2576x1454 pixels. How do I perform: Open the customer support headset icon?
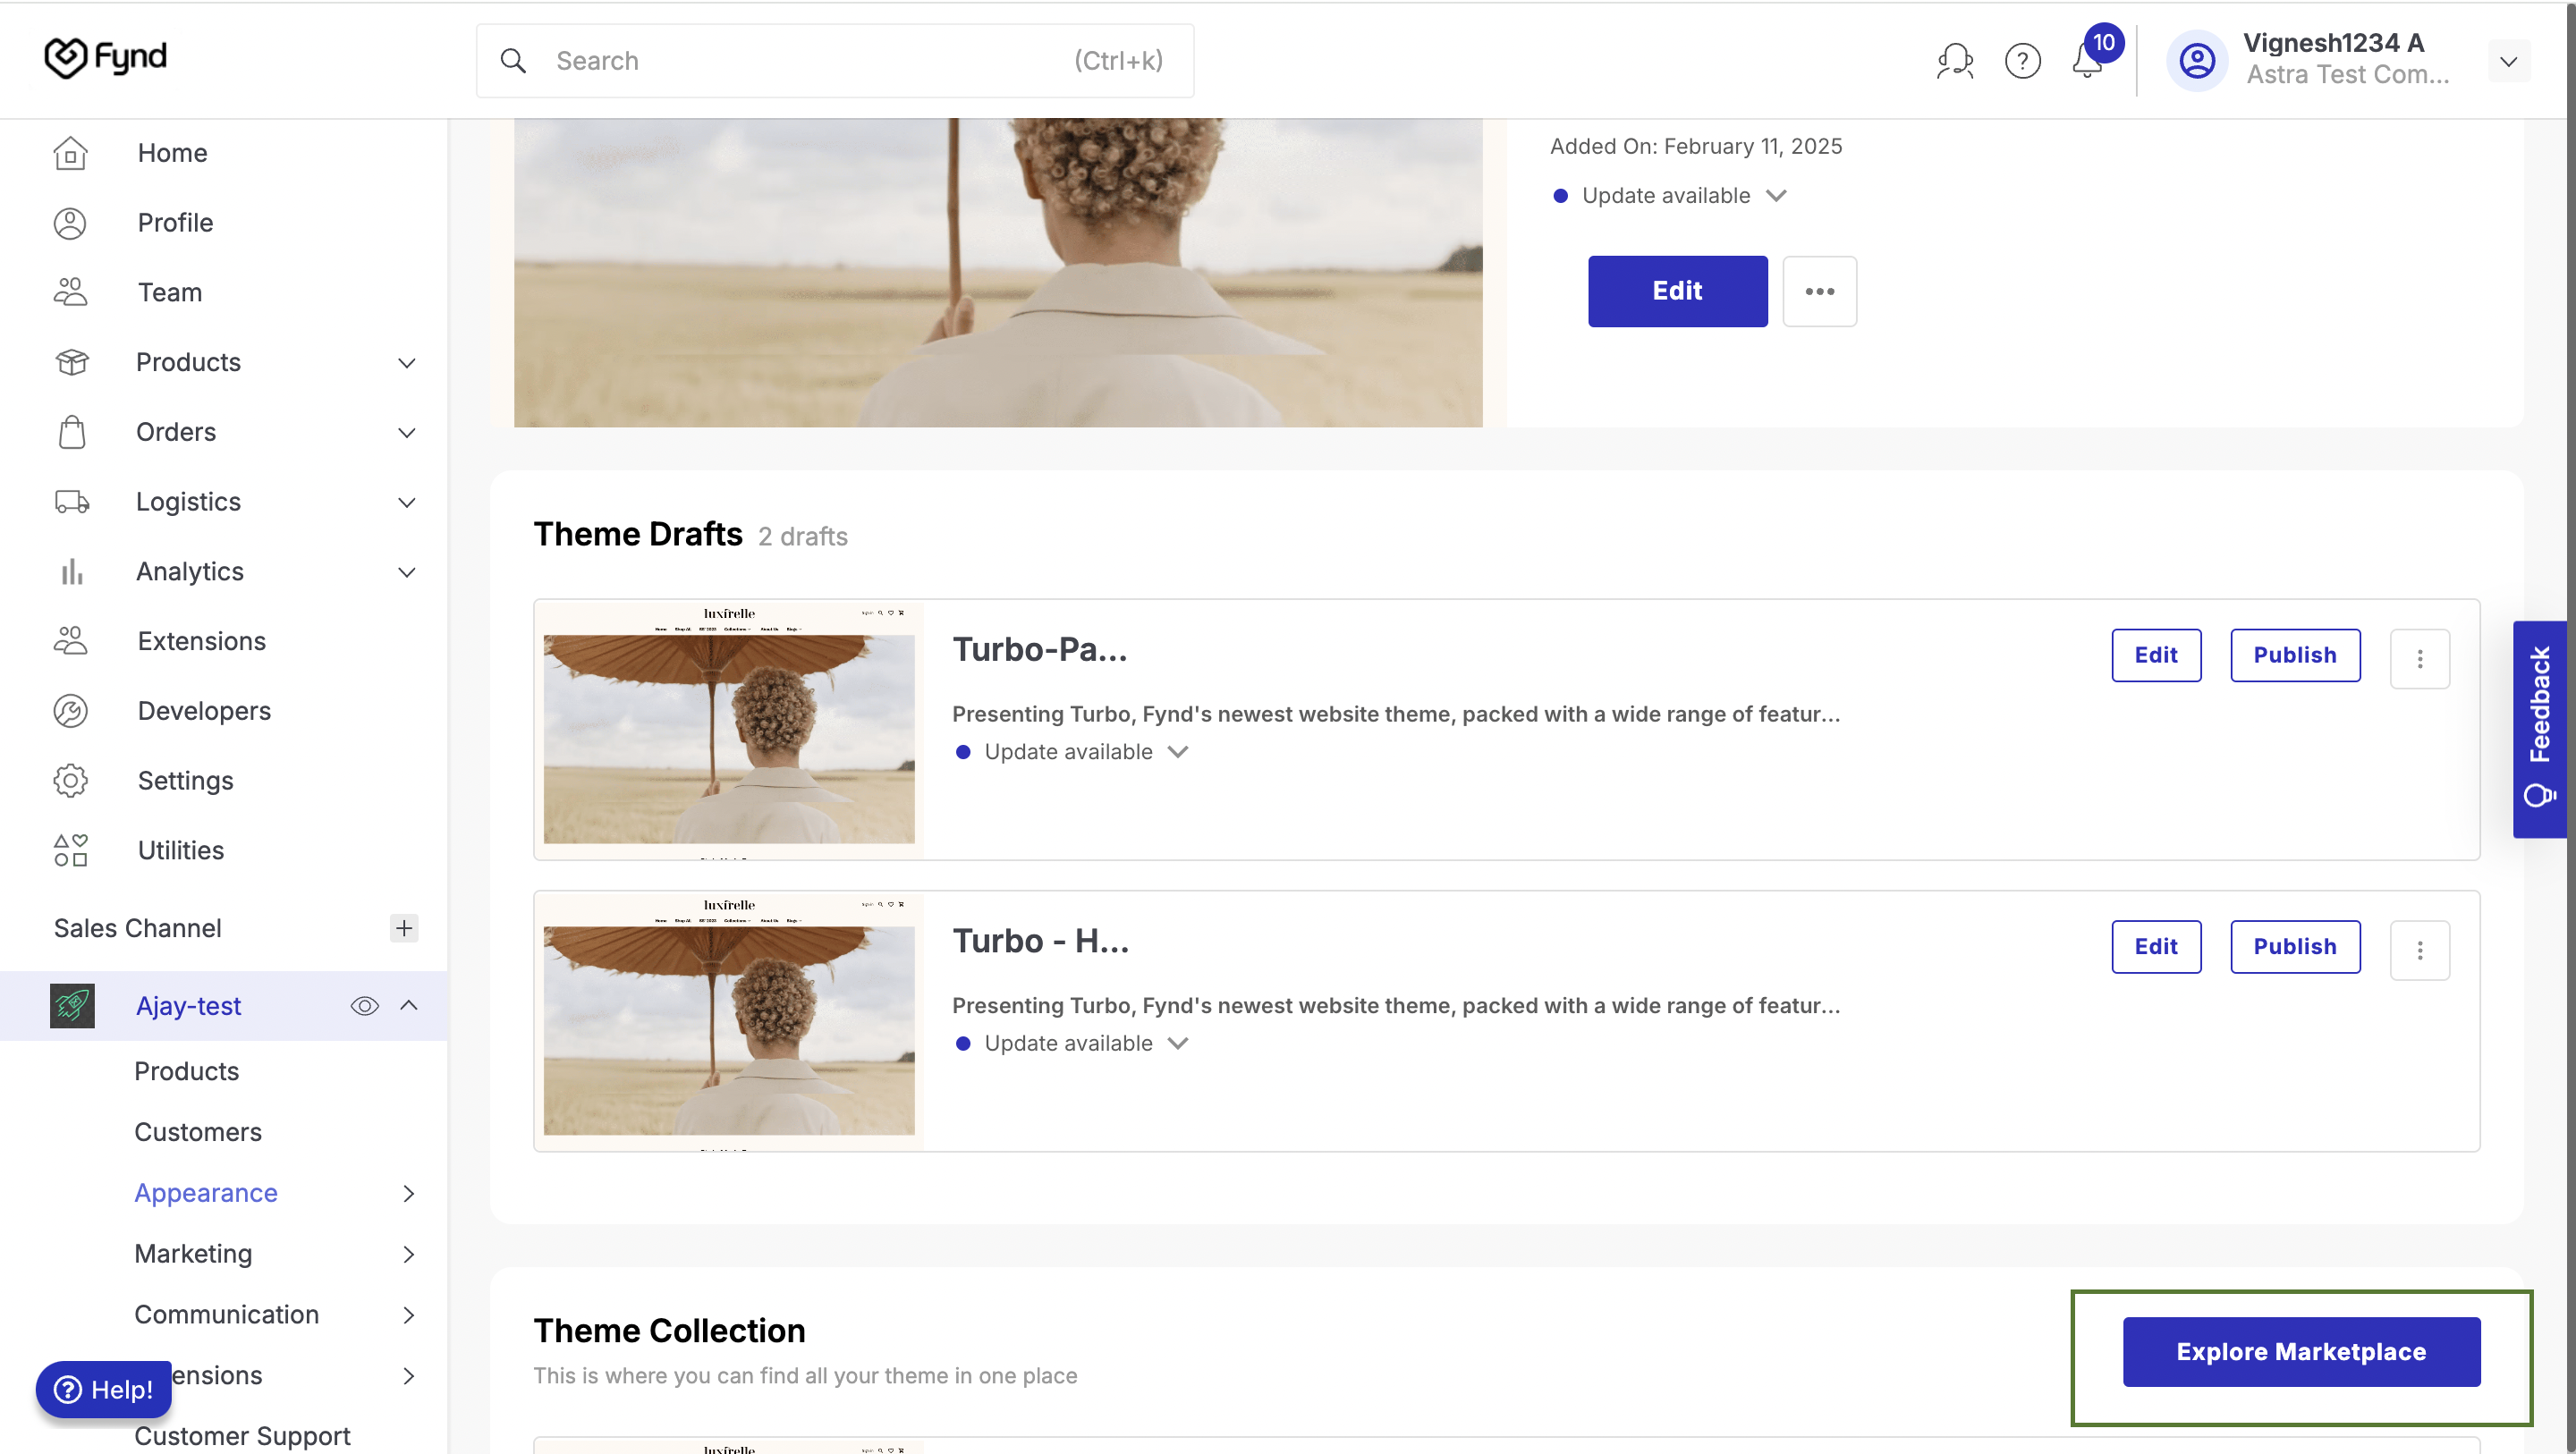click(x=1954, y=61)
